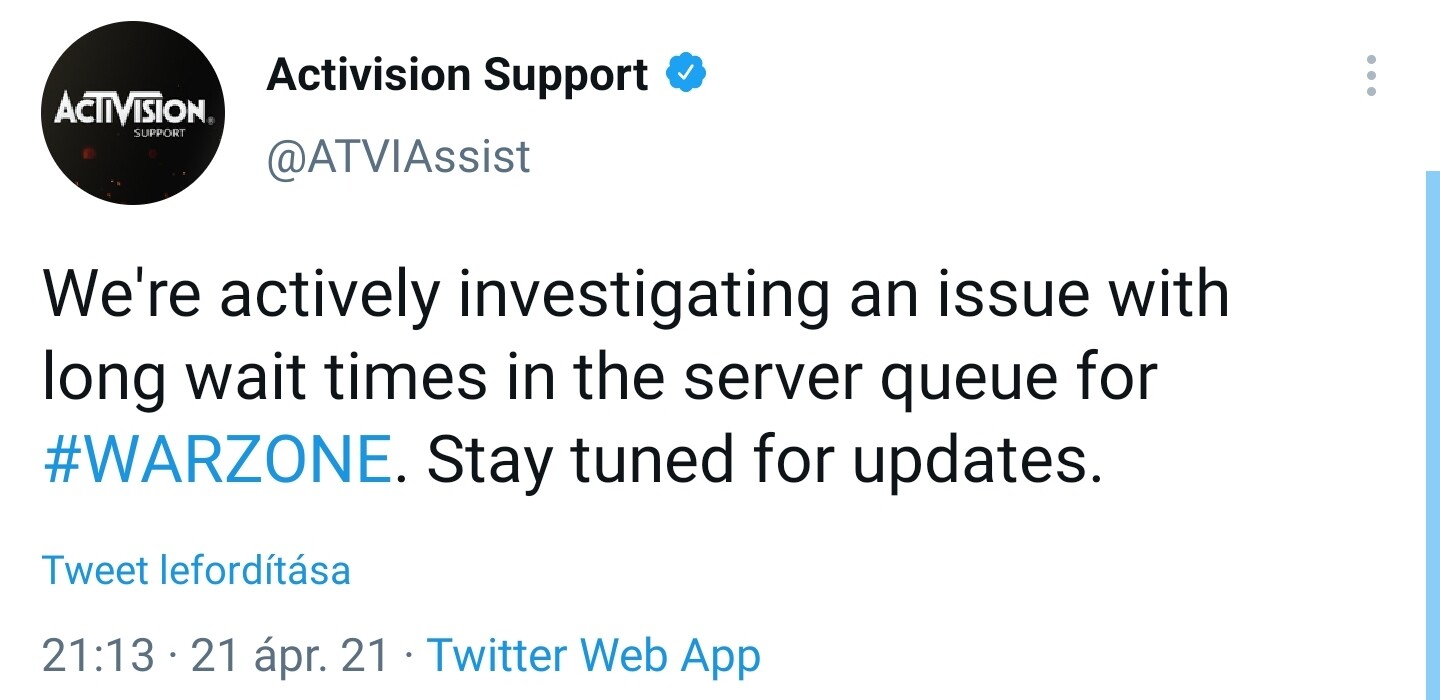
Task: Expand tweet actions using vertical ellipsis
Action: click(x=1371, y=75)
